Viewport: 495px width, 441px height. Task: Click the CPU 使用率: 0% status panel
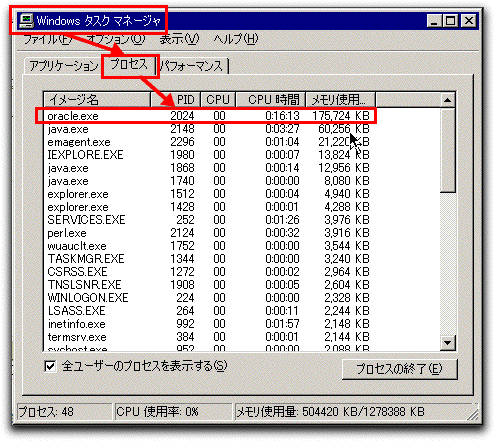click(x=173, y=412)
